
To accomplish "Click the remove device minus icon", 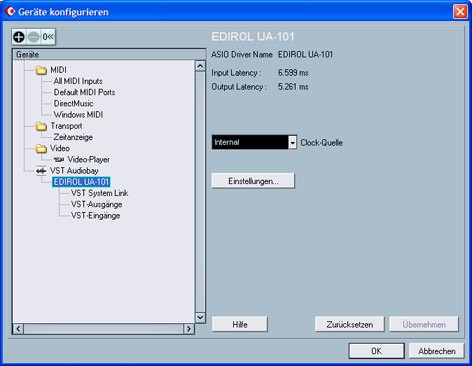I will (x=33, y=37).
